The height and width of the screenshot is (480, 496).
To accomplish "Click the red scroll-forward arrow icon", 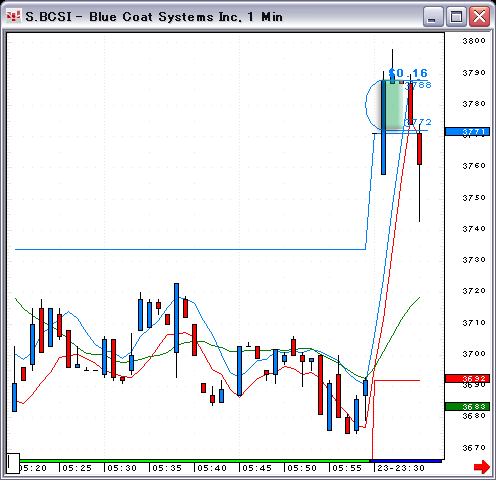I will point(482,467).
